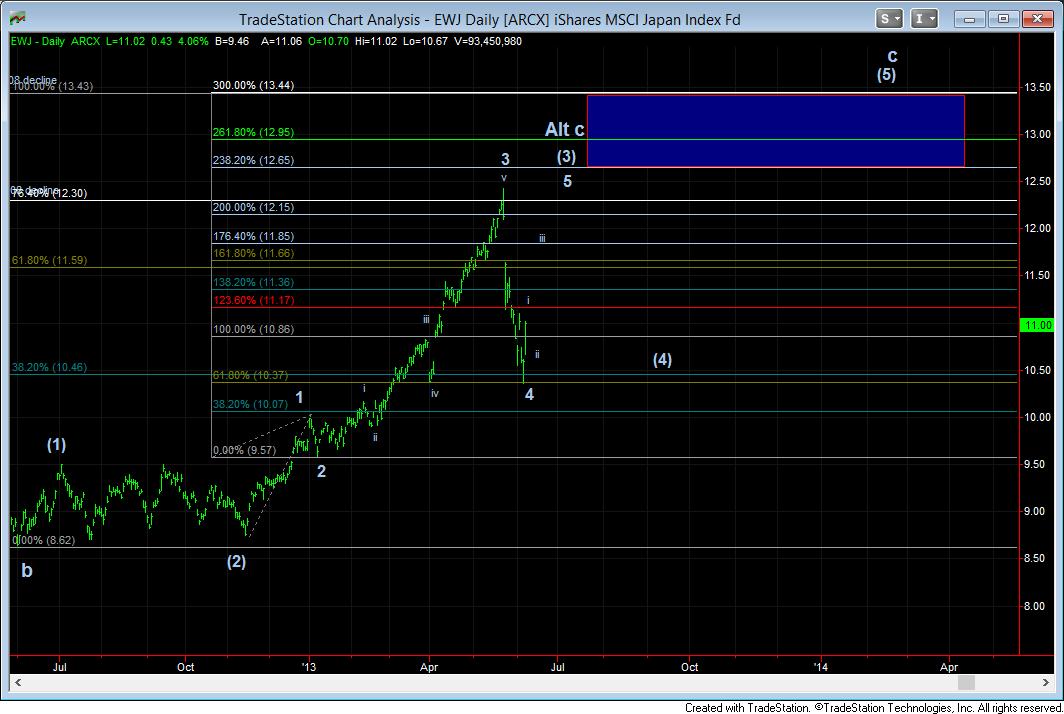This screenshot has width=1064, height=714.
Task: Click the 'V=93,450,980' volume value
Action: pyautogui.click(x=488, y=41)
